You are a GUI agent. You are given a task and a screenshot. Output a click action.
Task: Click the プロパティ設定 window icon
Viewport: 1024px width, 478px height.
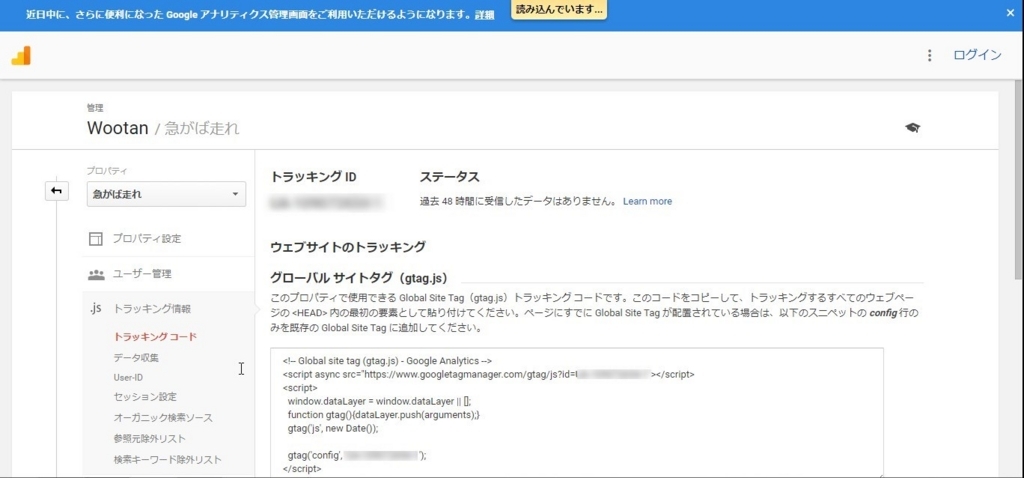click(x=96, y=238)
